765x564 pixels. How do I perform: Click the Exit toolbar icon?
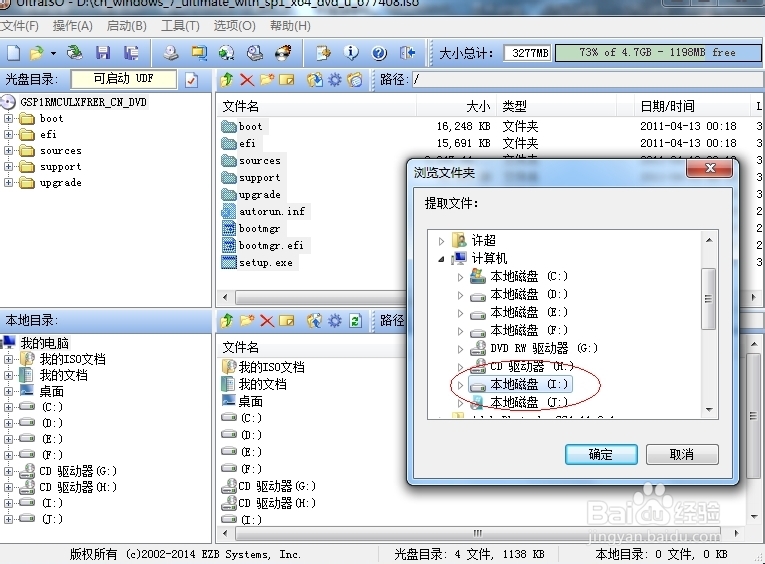(407, 53)
